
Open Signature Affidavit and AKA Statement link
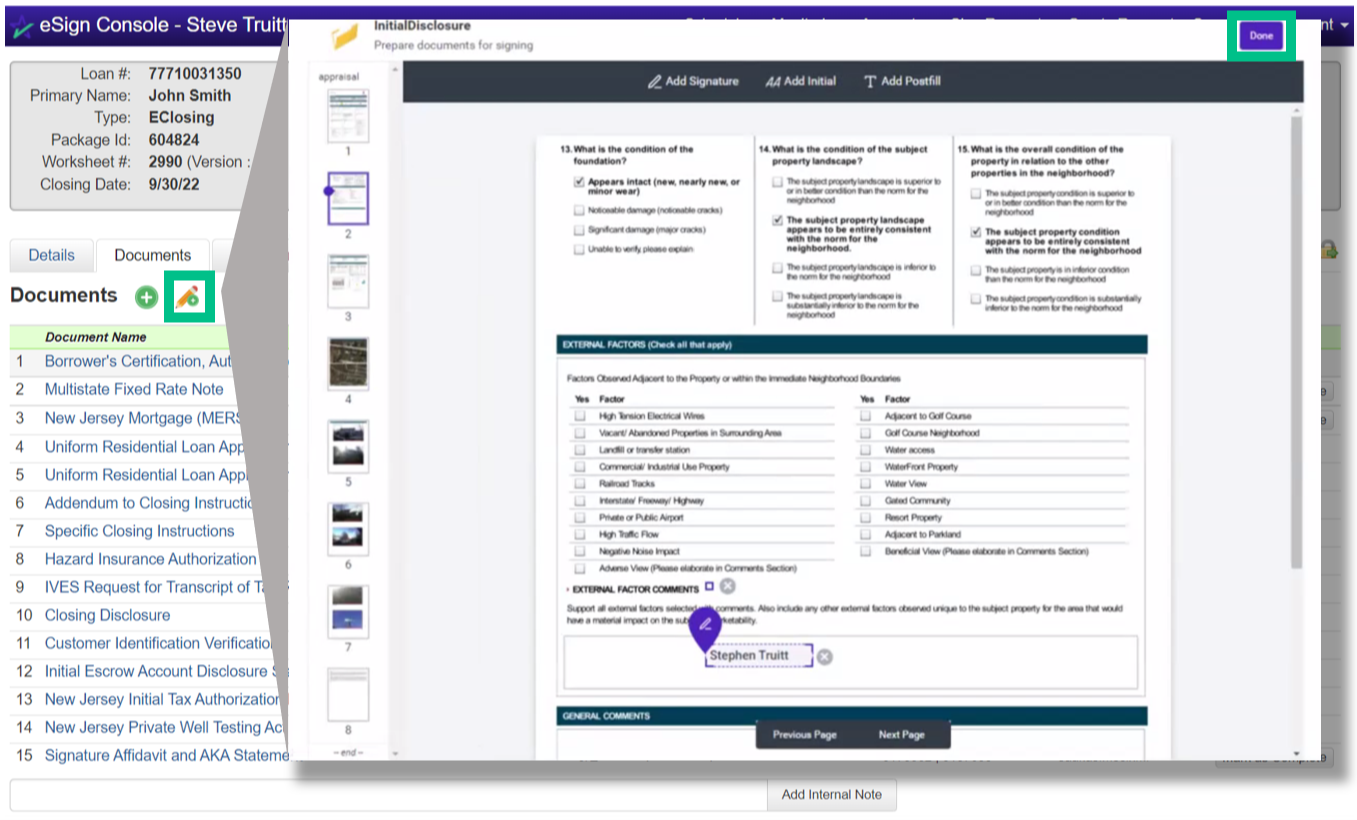click(x=165, y=755)
